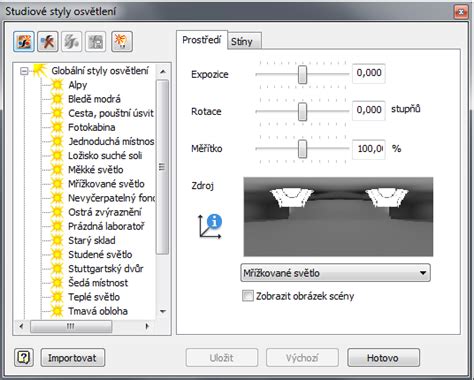This screenshot has height=380, width=474.
Task: Select the Teplé světlo style
Action: click(x=94, y=297)
